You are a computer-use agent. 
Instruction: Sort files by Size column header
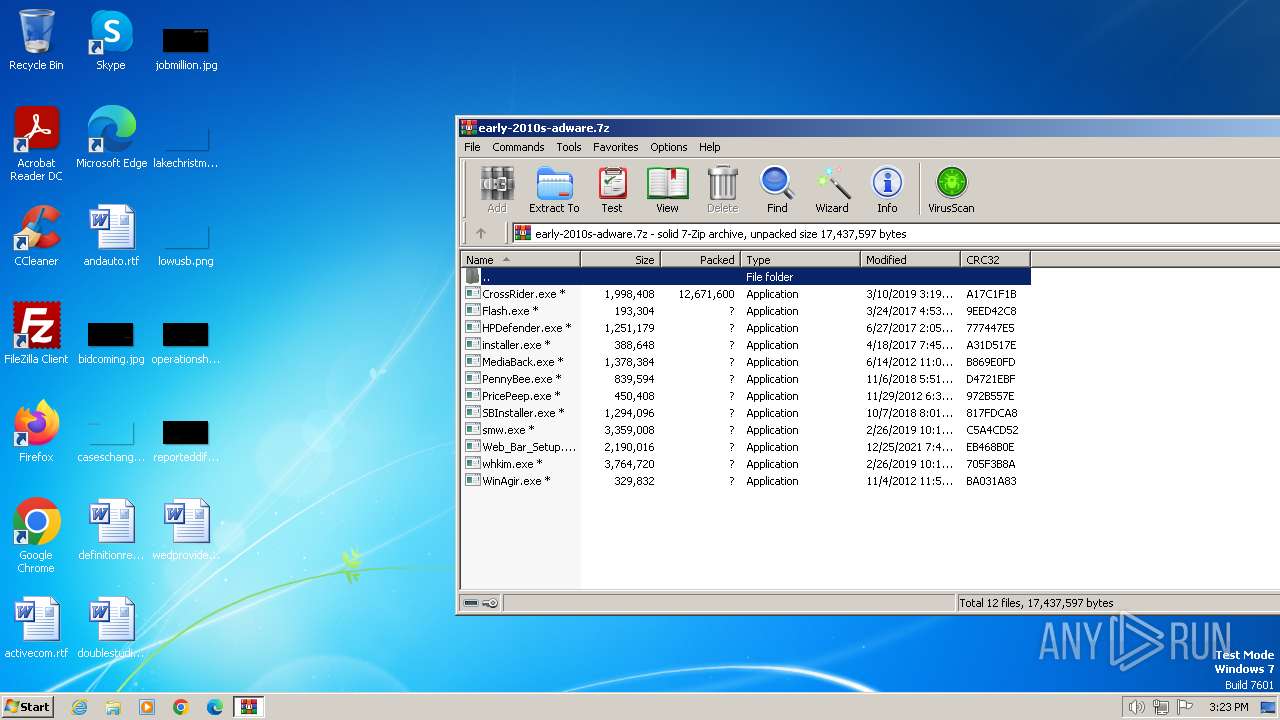click(620, 260)
